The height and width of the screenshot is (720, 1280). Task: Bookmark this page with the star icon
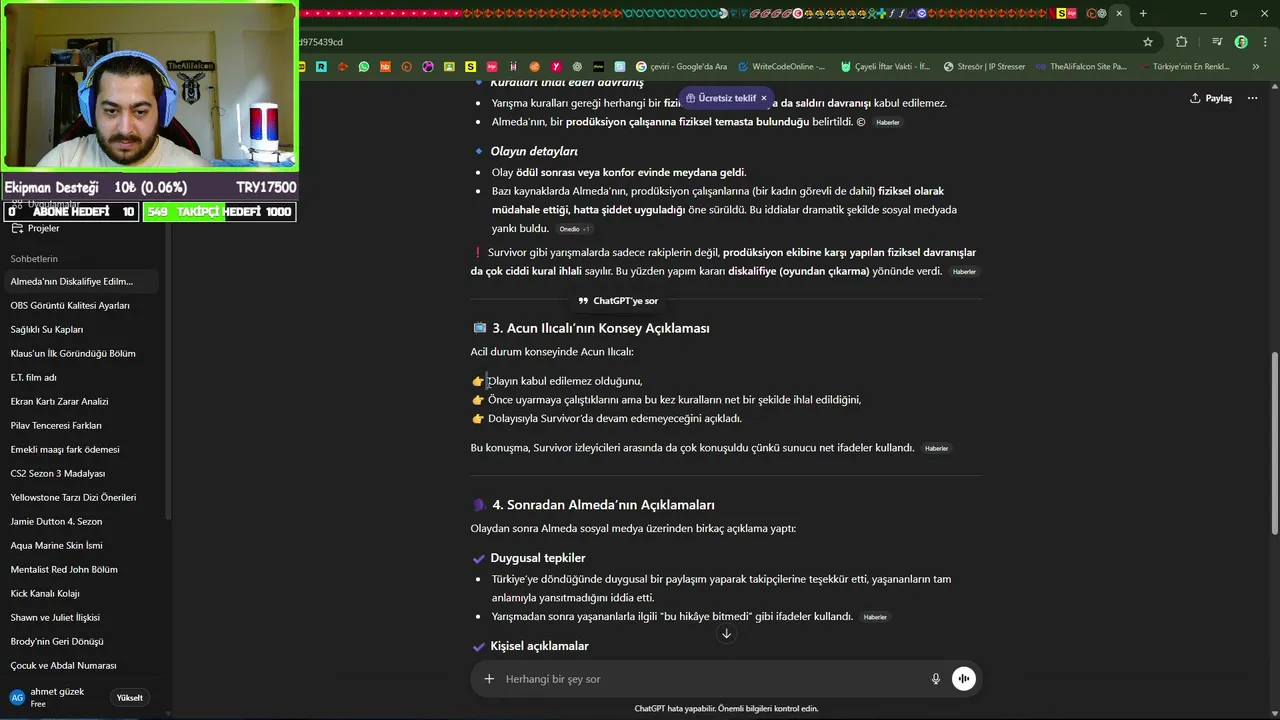point(1148,42)
